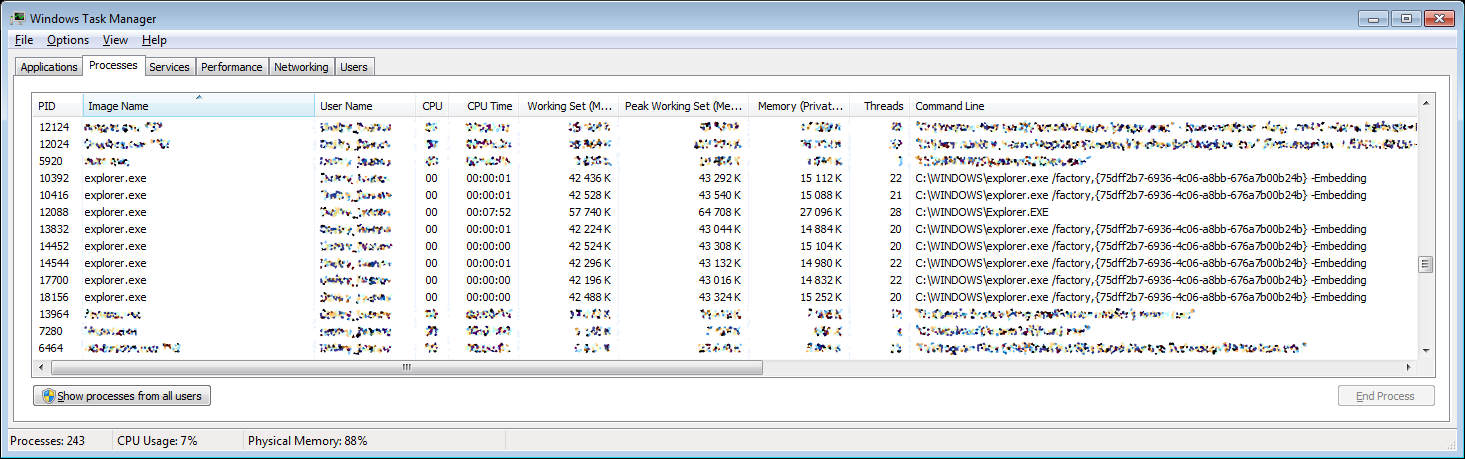Switch to the Services tab
Viewport: 1465px width, 459px height.
click(169, 67)
